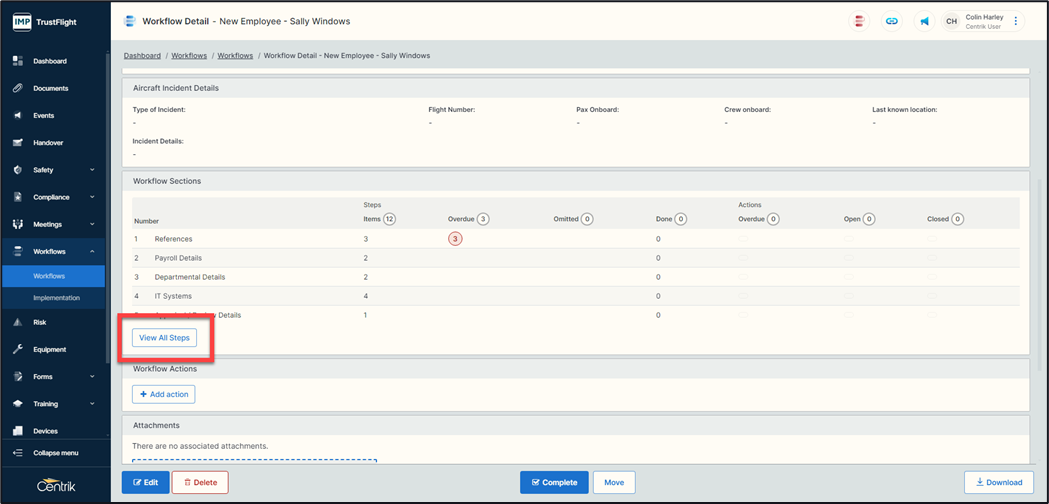Select the Implementation submenu item
1049x504 pixels.
pyautogui.click(x=56, y=298)
